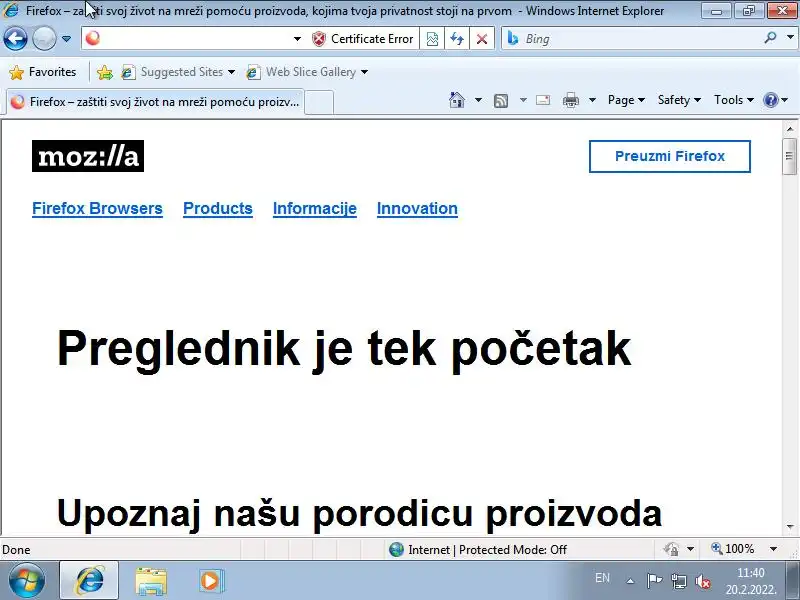Open the Firefox Browsers link

point(97,208)
